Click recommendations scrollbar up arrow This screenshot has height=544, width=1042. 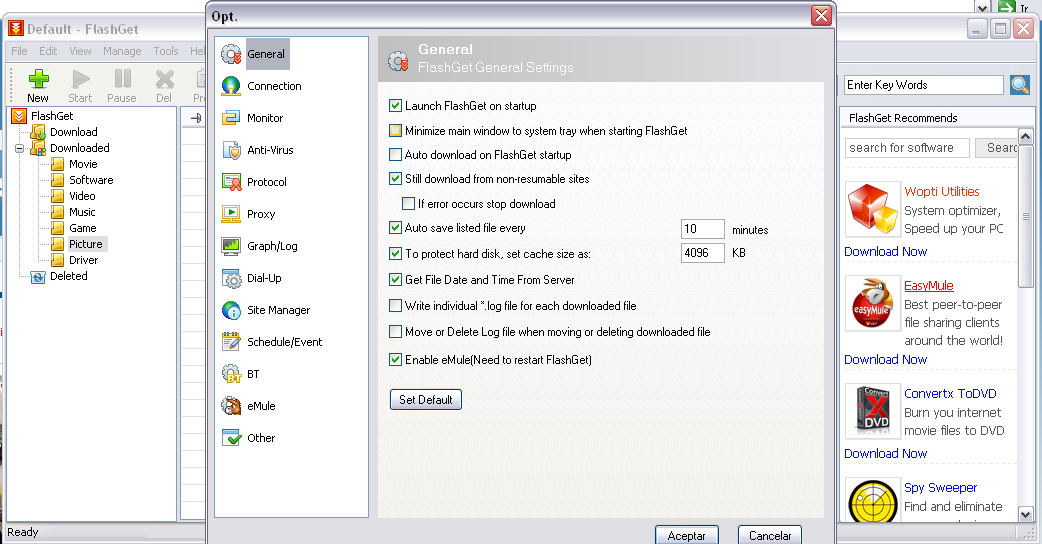click(x=1025, y=136)
